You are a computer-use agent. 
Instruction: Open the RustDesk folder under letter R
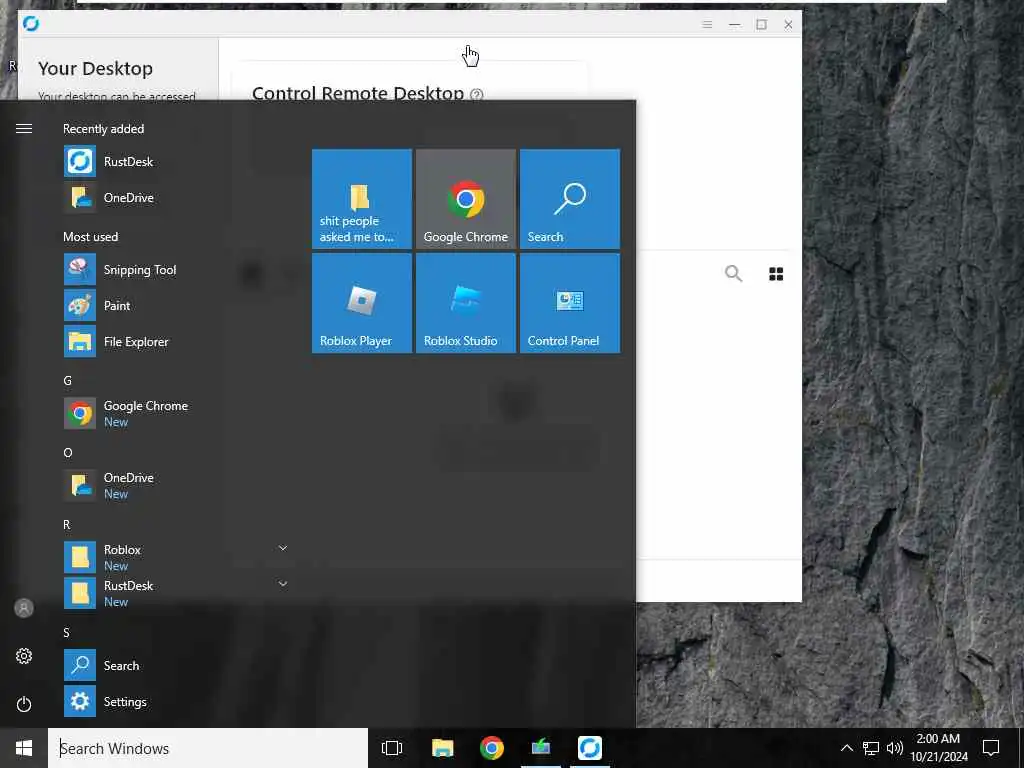coord(176,593)
